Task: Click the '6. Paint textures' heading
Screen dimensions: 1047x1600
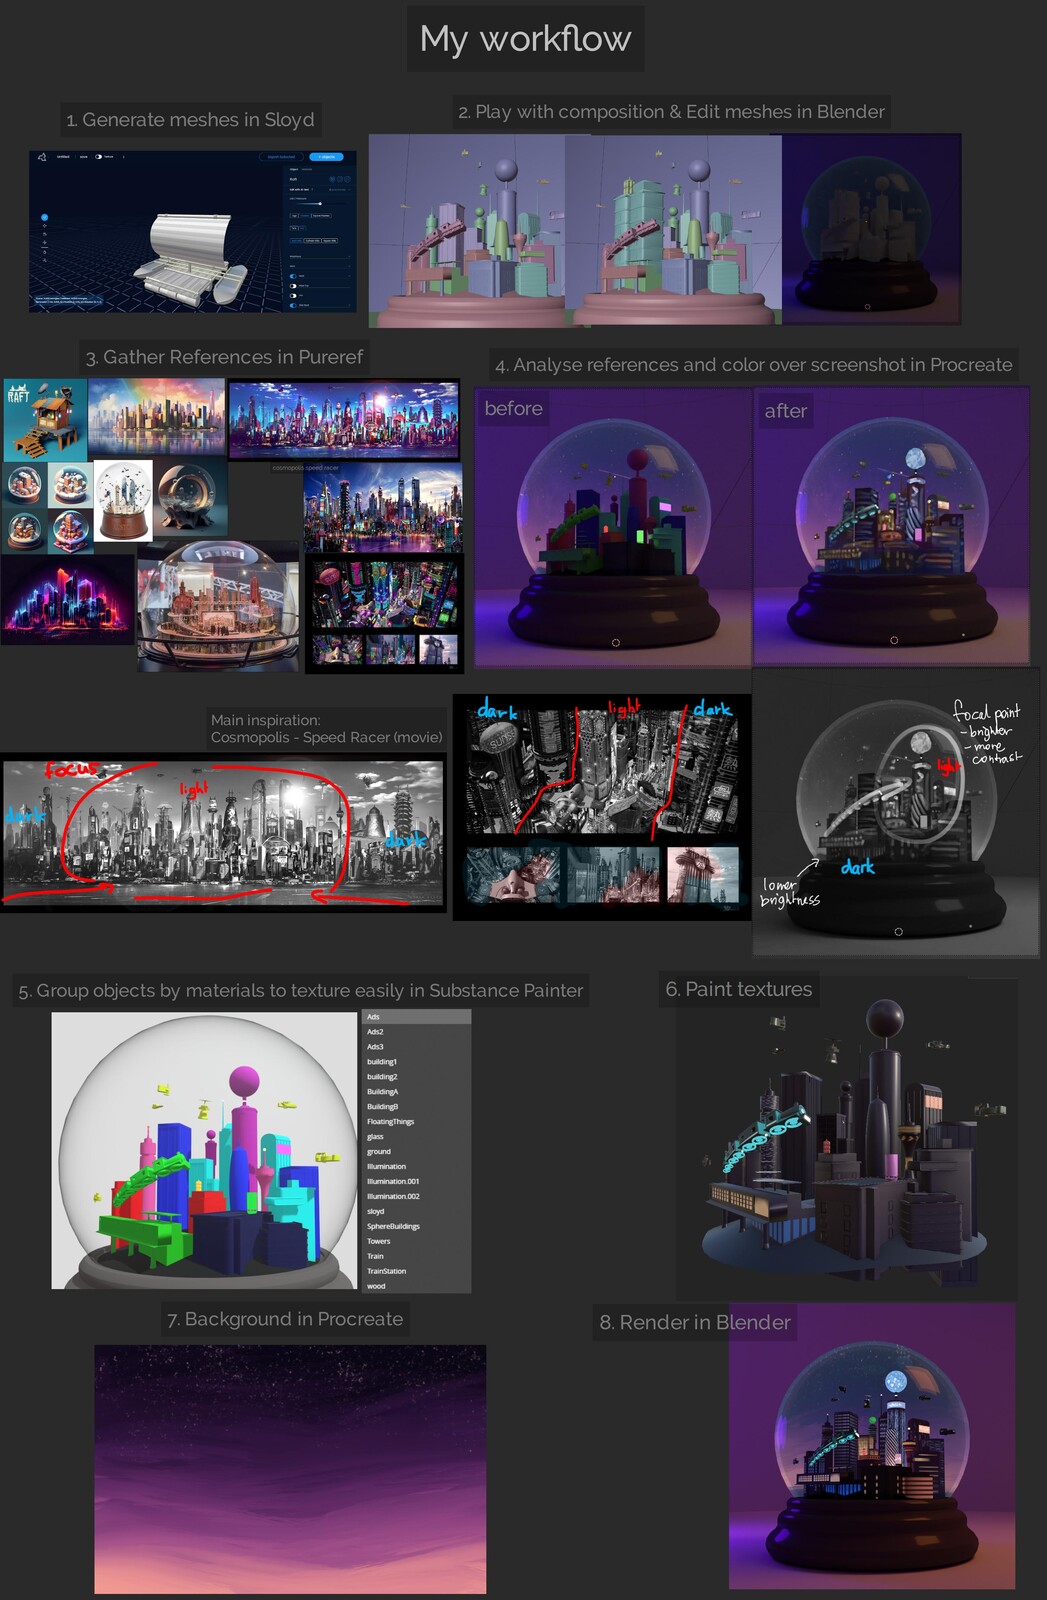Action: pyautogui.click(x=739, y=989)
